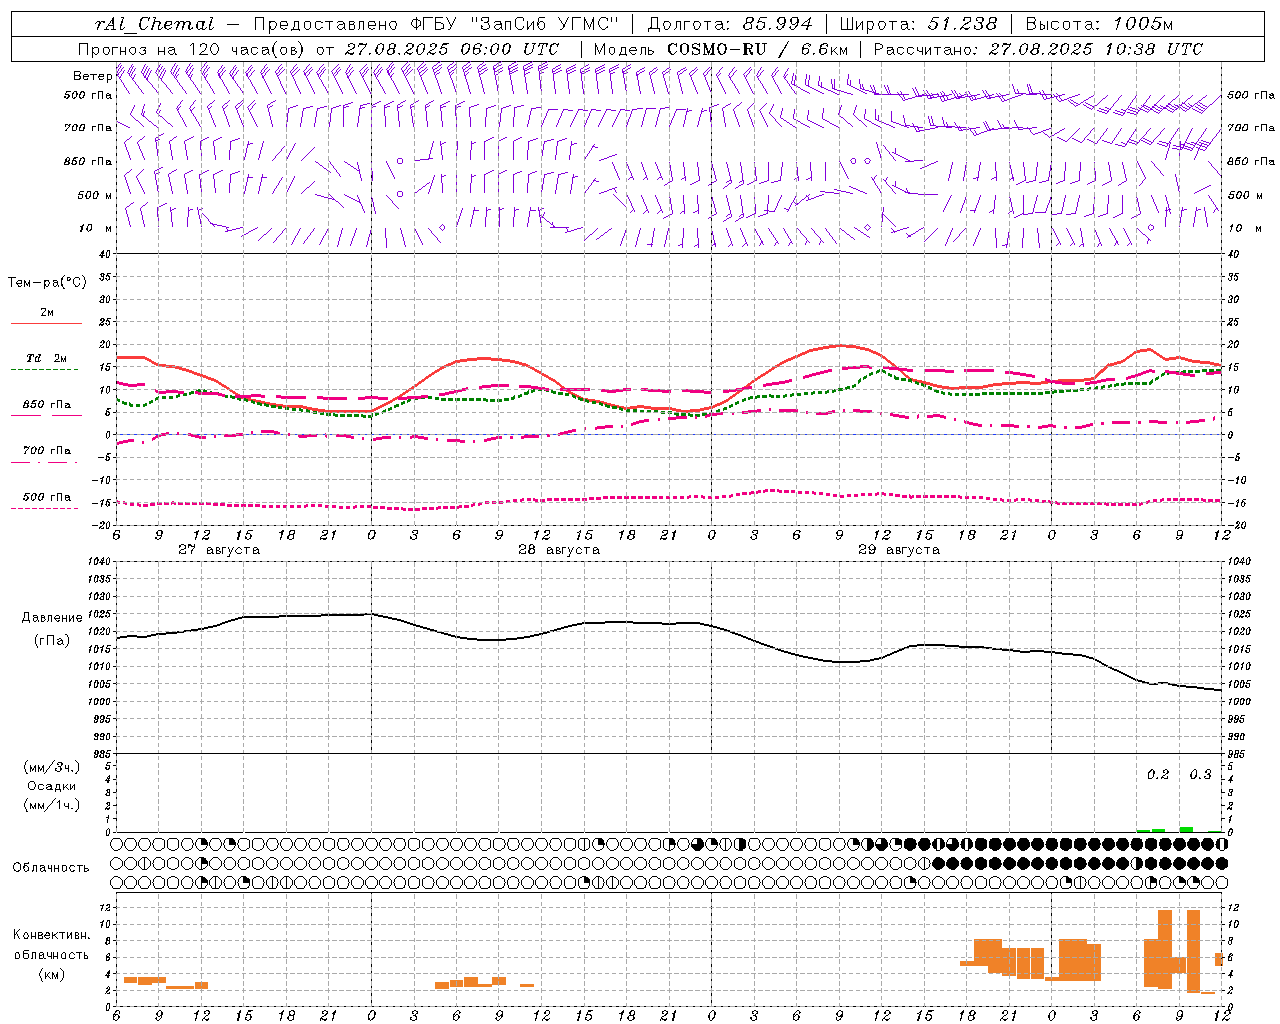The width and height of the screenshot is (1280, 1024).
Task: Click the 'Высота: 1005м' elevation value
Action: click(x=1099, y=24)
